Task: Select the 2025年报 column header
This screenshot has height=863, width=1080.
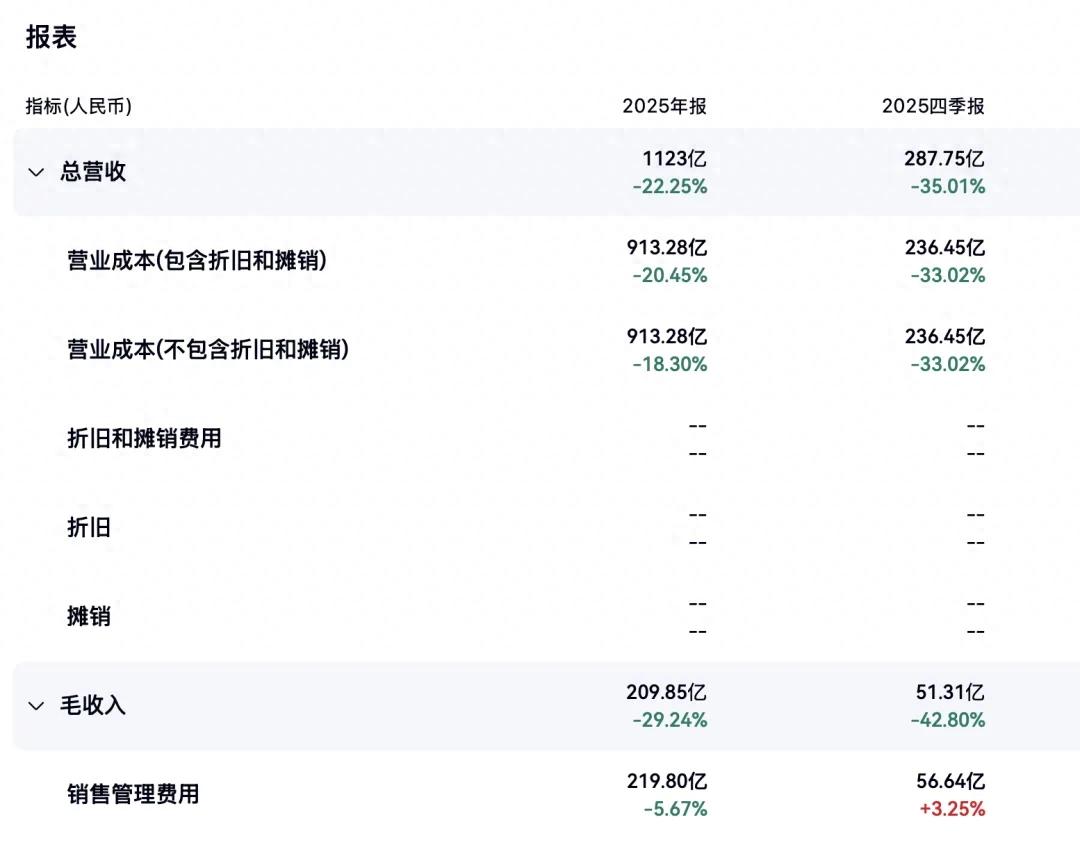Action: [x=664, y=106]
